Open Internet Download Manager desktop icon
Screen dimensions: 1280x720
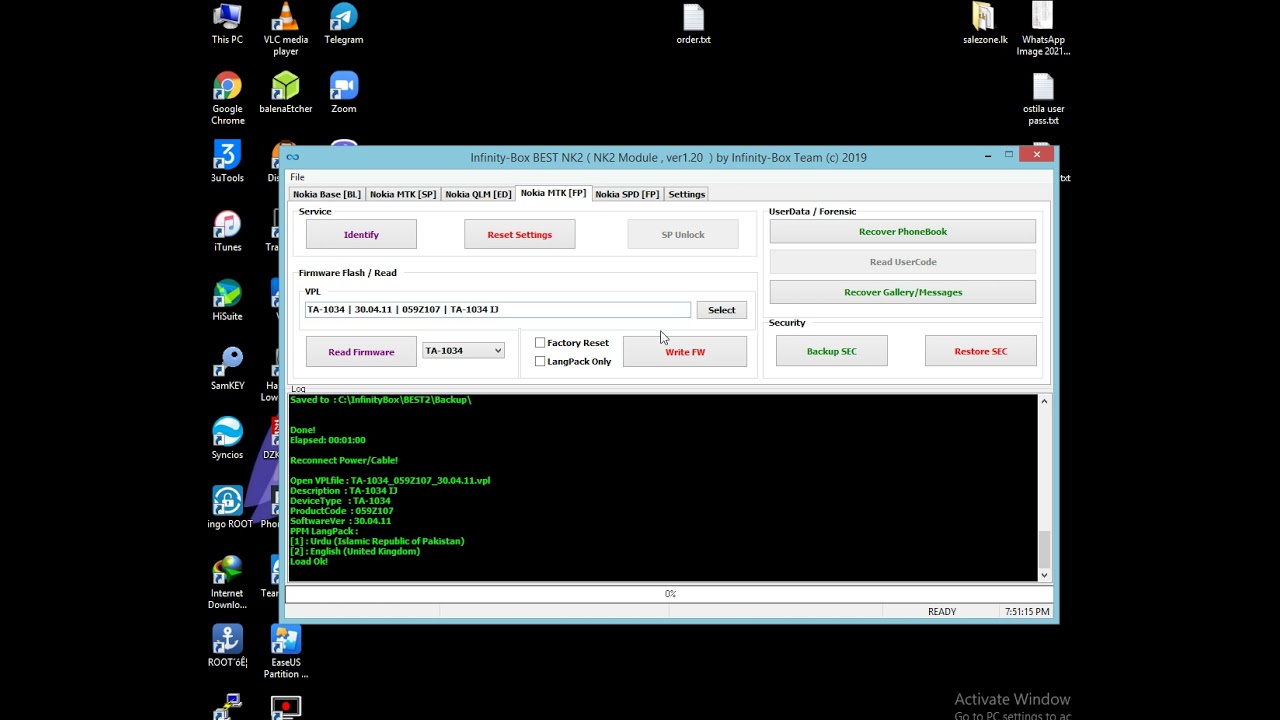coord(227,582)
